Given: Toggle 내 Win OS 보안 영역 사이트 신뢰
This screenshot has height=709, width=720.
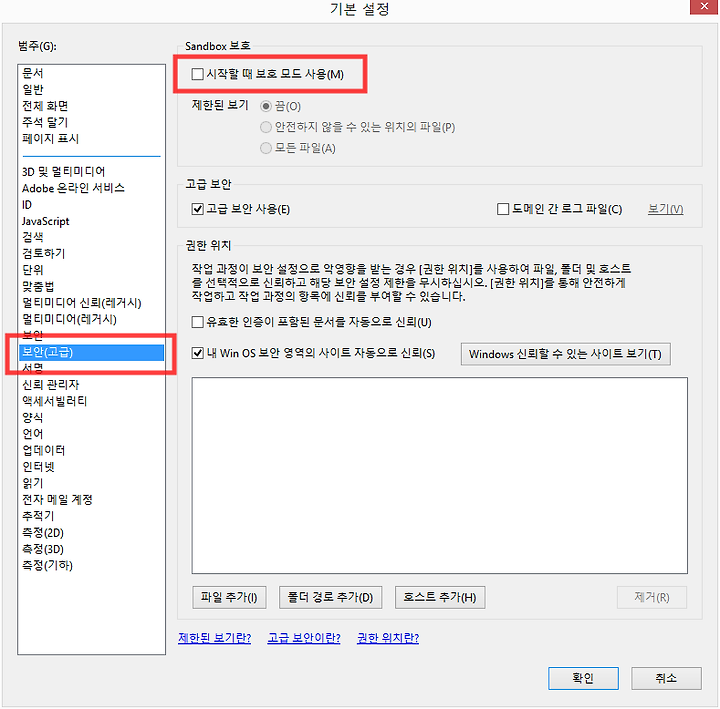Looking at the screenshot, I should coord(197,353).
